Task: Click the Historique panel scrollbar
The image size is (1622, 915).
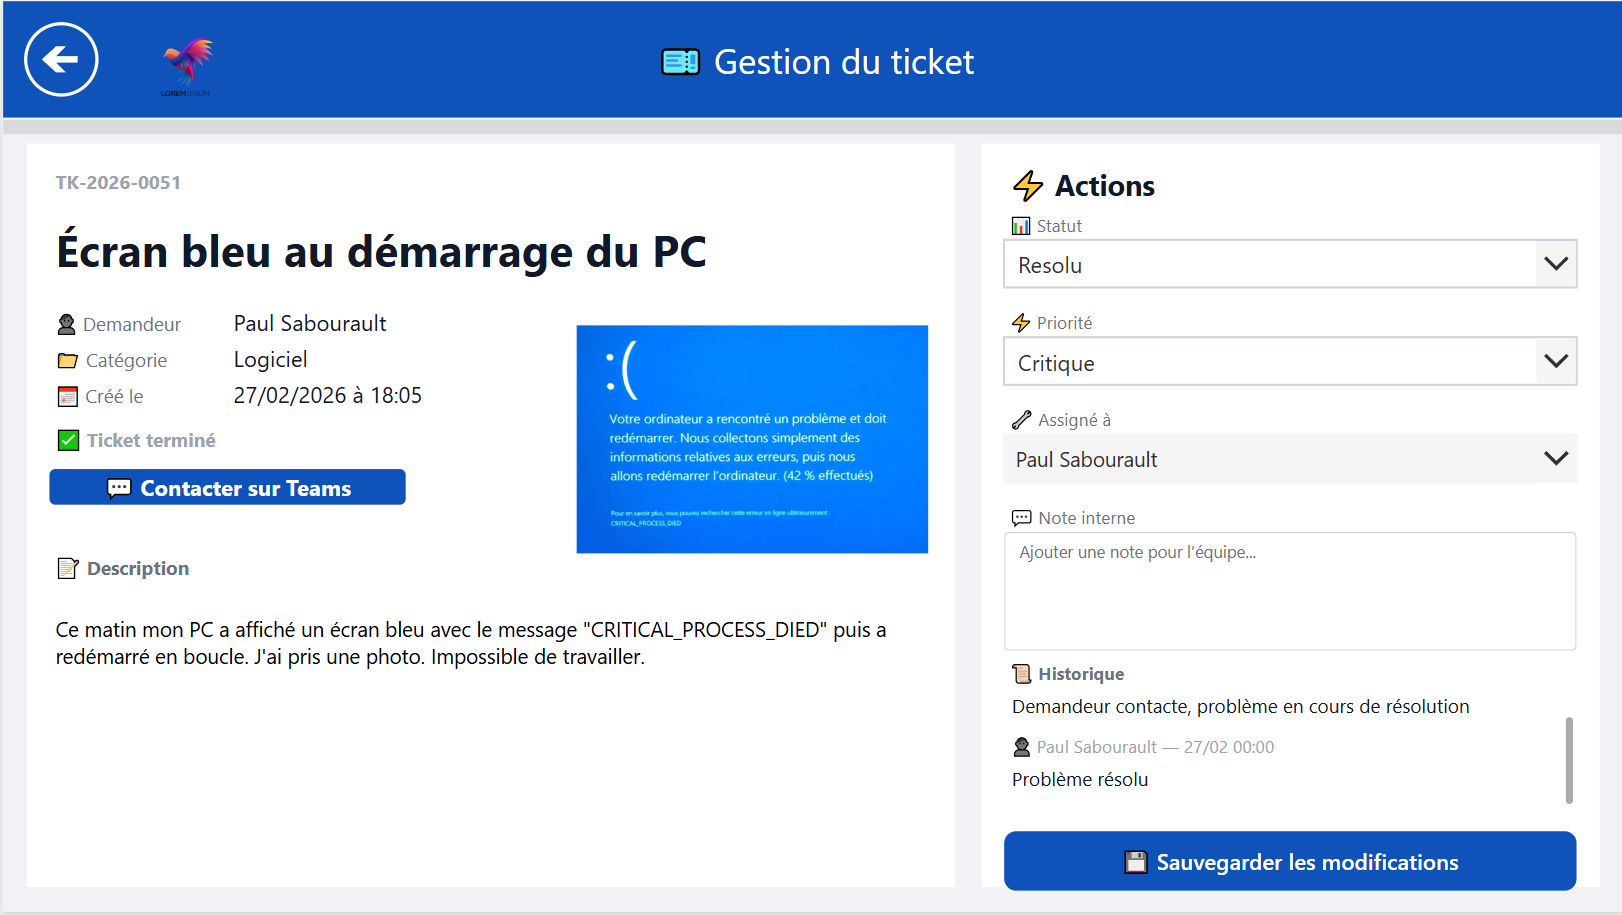Action: [x=1568, y=759]
